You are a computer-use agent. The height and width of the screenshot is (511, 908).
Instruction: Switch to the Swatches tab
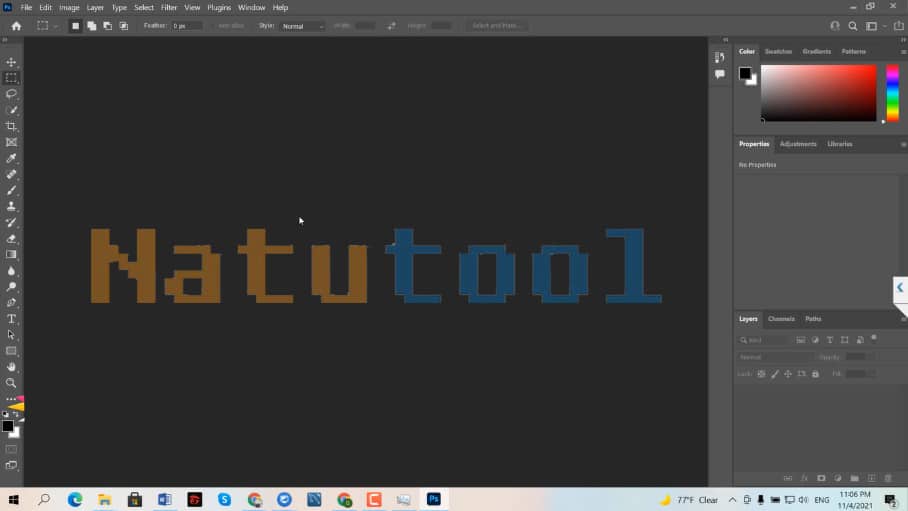coord(778,52)
